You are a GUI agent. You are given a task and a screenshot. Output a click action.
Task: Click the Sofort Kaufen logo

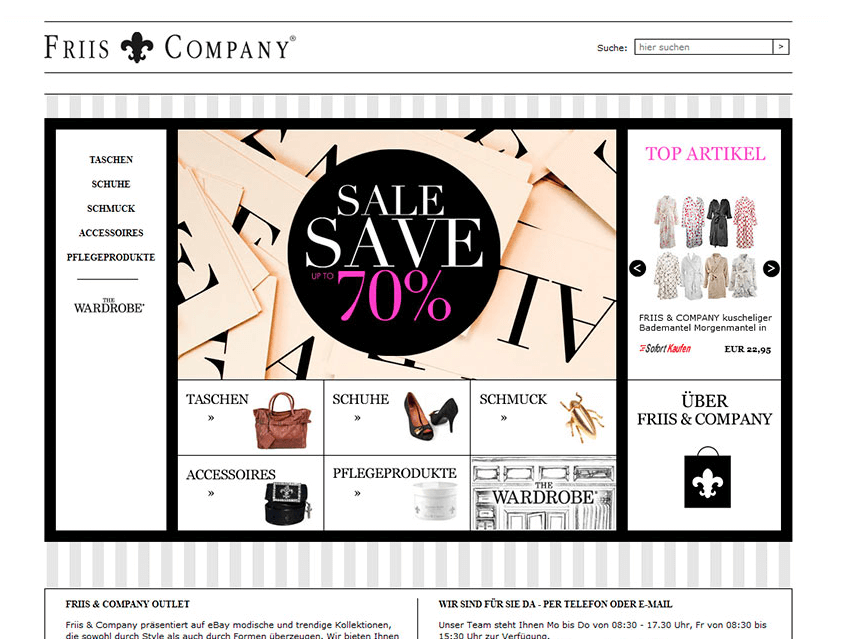coord(665,348)
